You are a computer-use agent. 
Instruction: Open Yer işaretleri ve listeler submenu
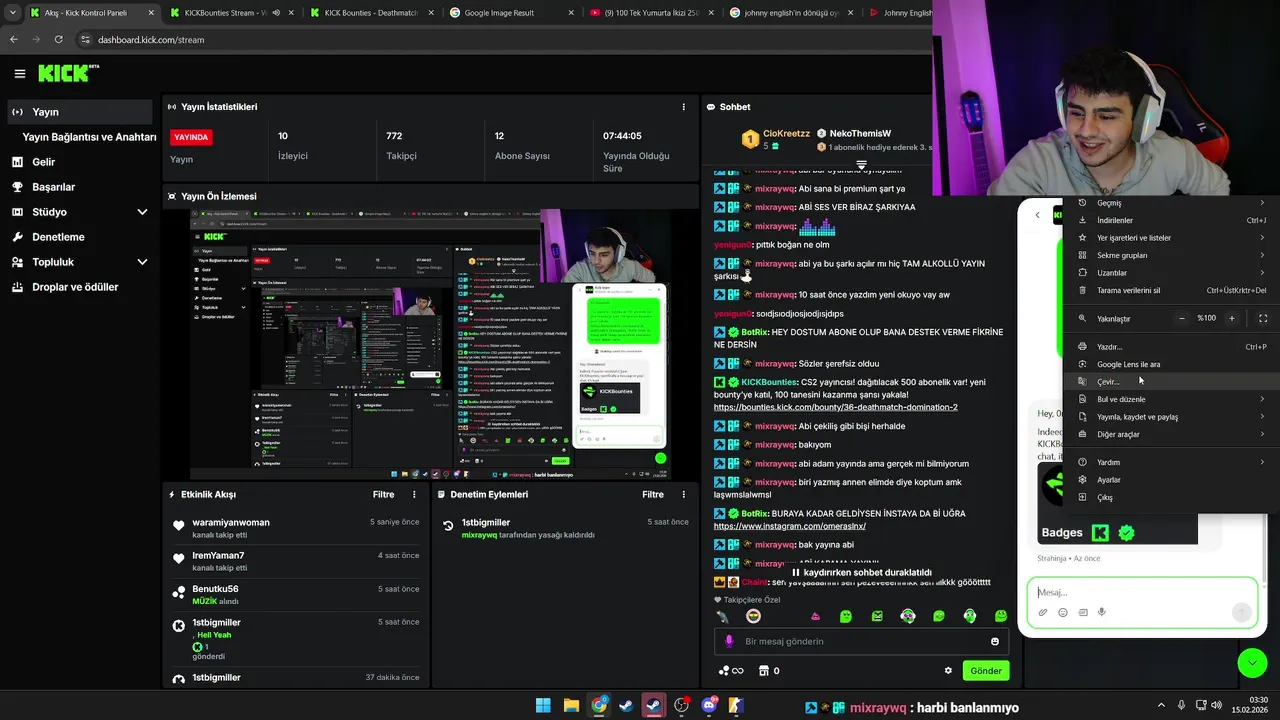point(1170,238)
